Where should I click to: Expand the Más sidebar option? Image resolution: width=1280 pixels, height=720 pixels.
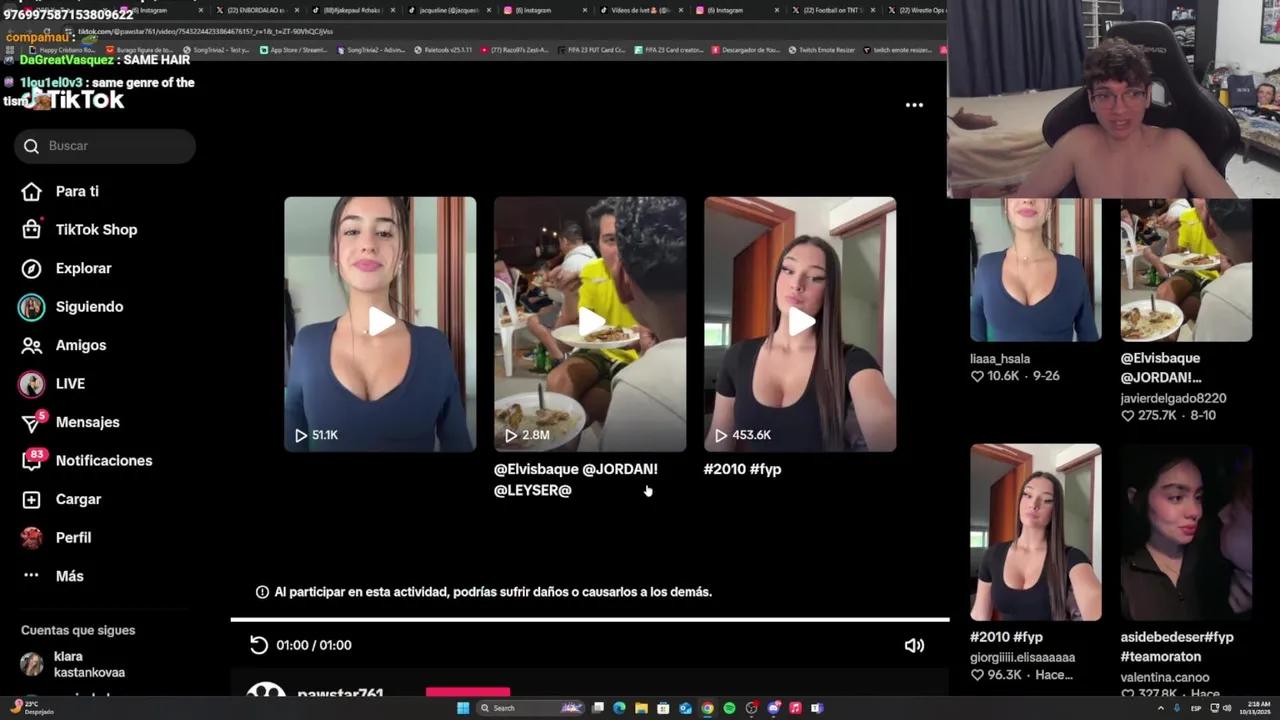click(53, 576)
